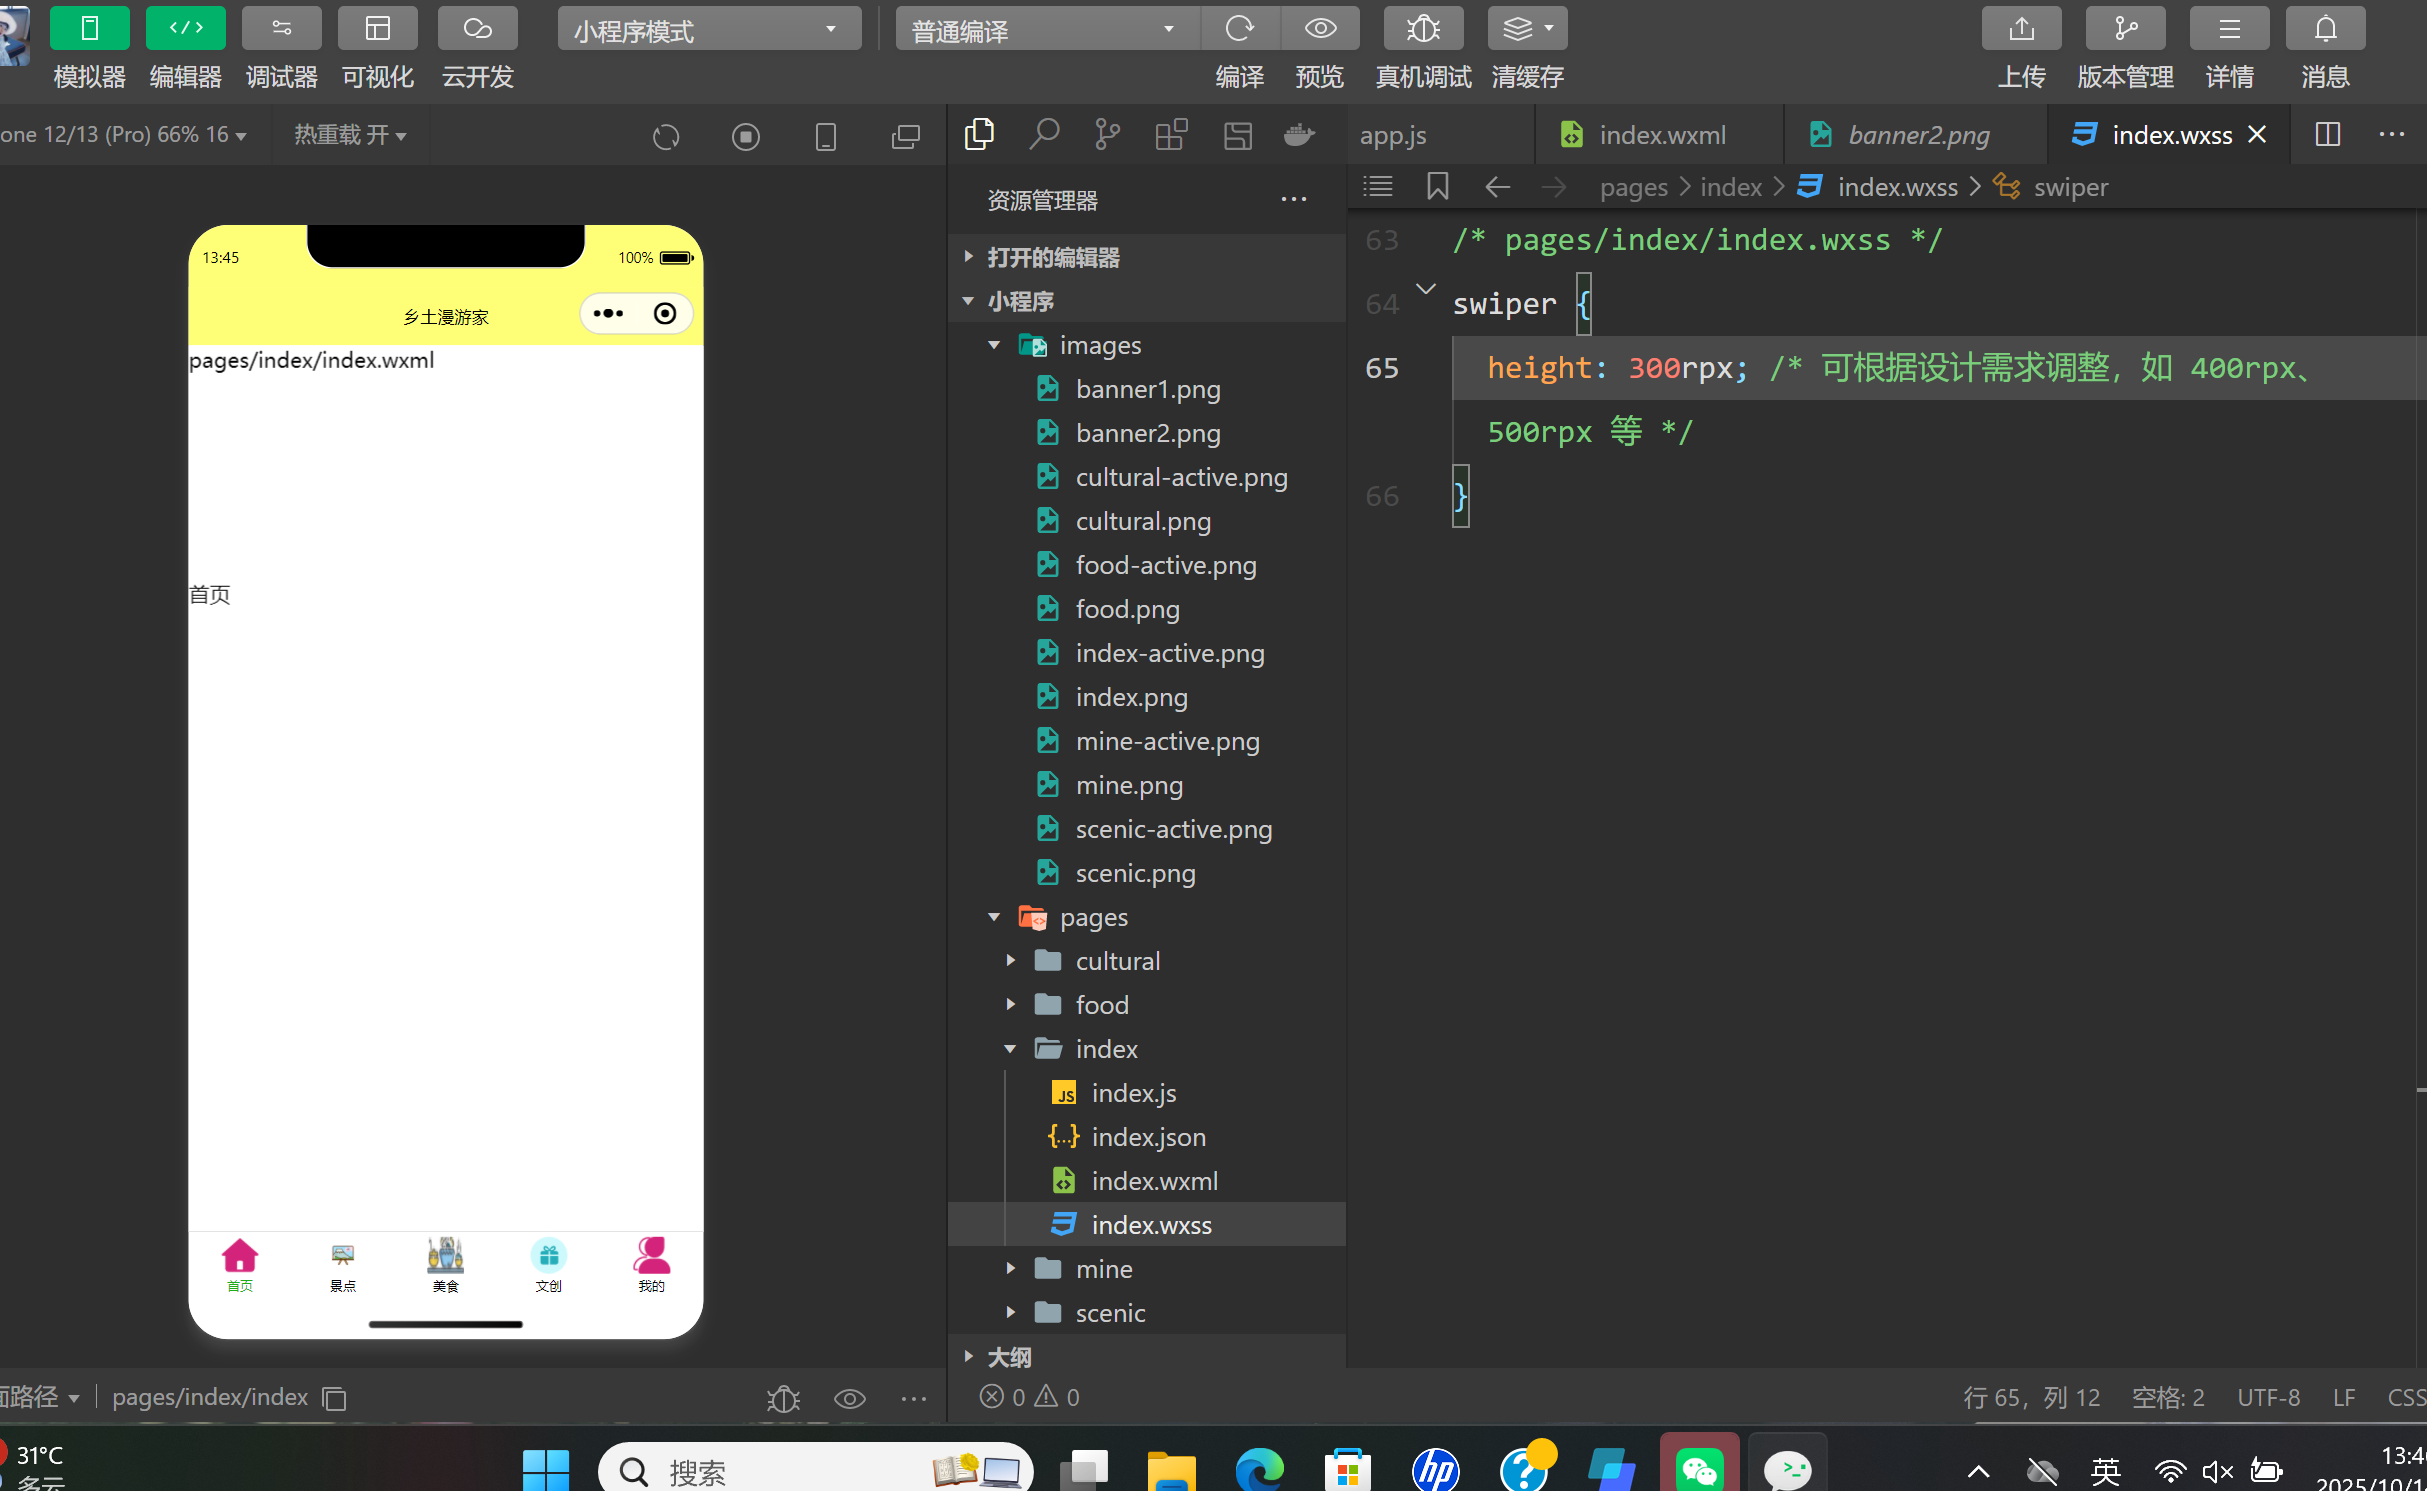This screenshot has height=1491, width=2427.
Task: Click the Upload (上传) icon
Action: tap(2021, 29)
